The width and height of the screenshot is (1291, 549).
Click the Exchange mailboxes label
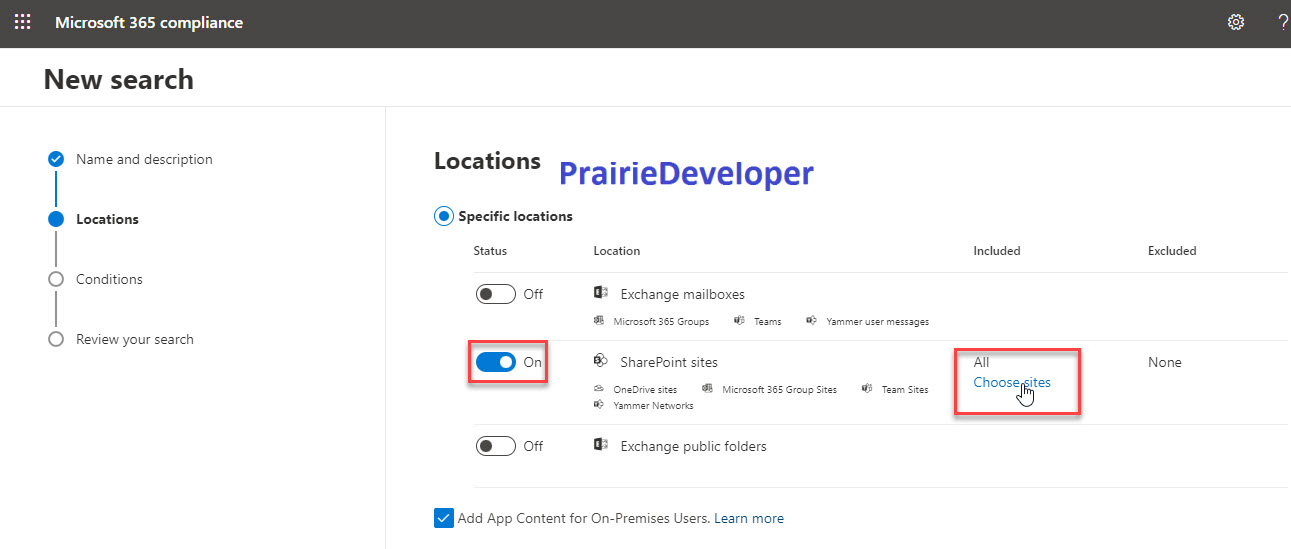click(682, 294)
